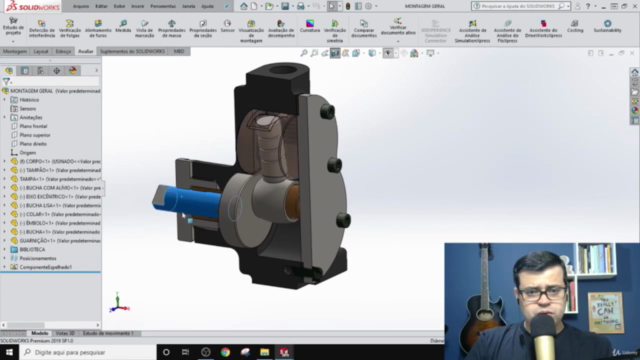Select ConfigurationManager tab icon
The height and width of the screenshot is (360, 640).
(40, 71)
